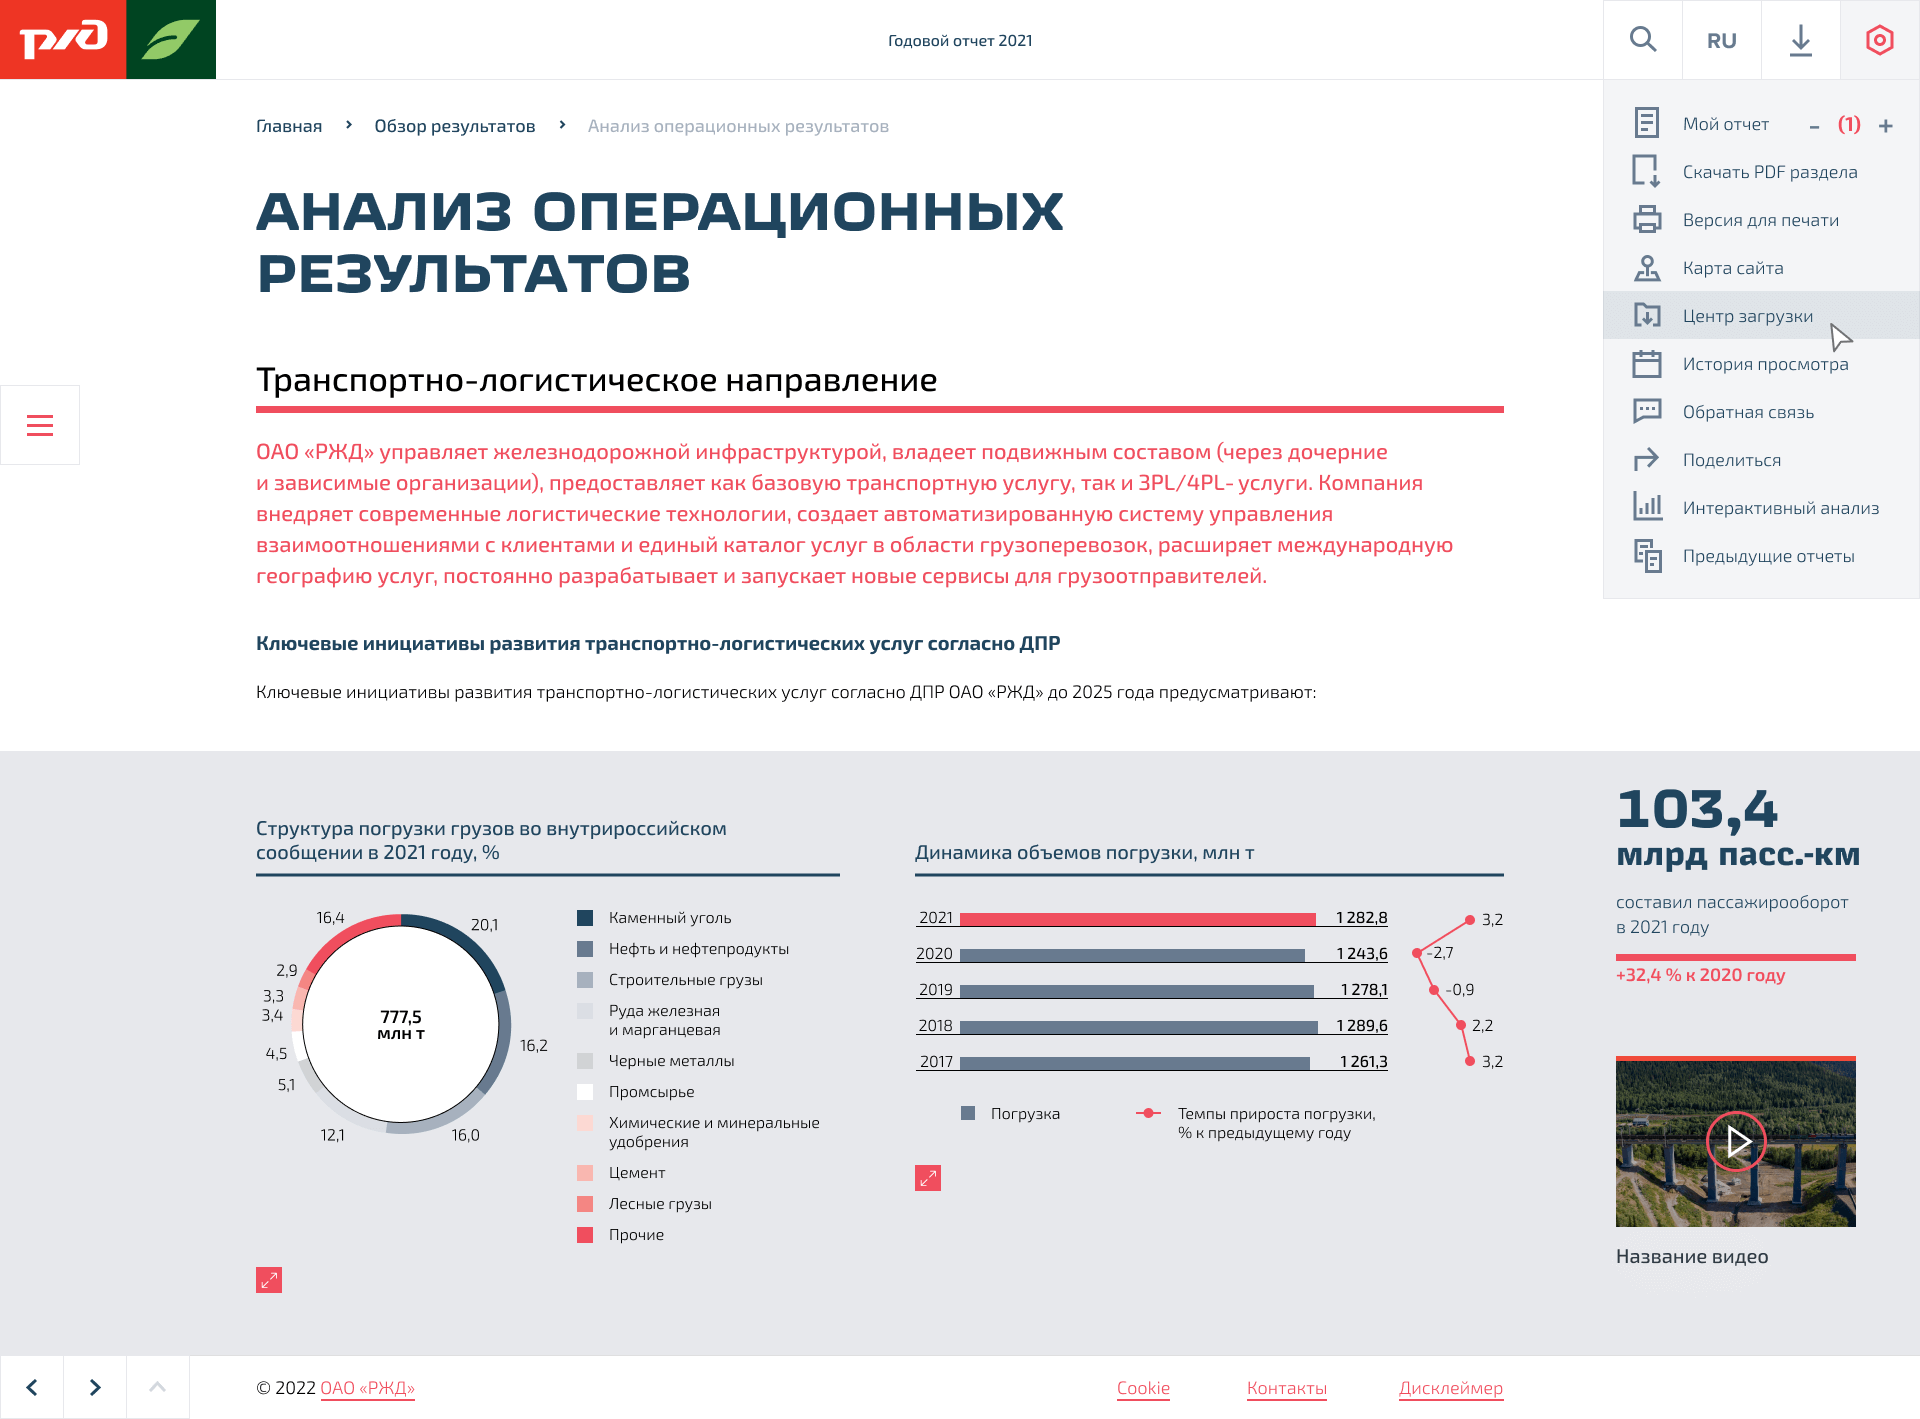Click the download center folder icon
This screenshot has height=1419, width=1920.
[x=1647, y=315]
